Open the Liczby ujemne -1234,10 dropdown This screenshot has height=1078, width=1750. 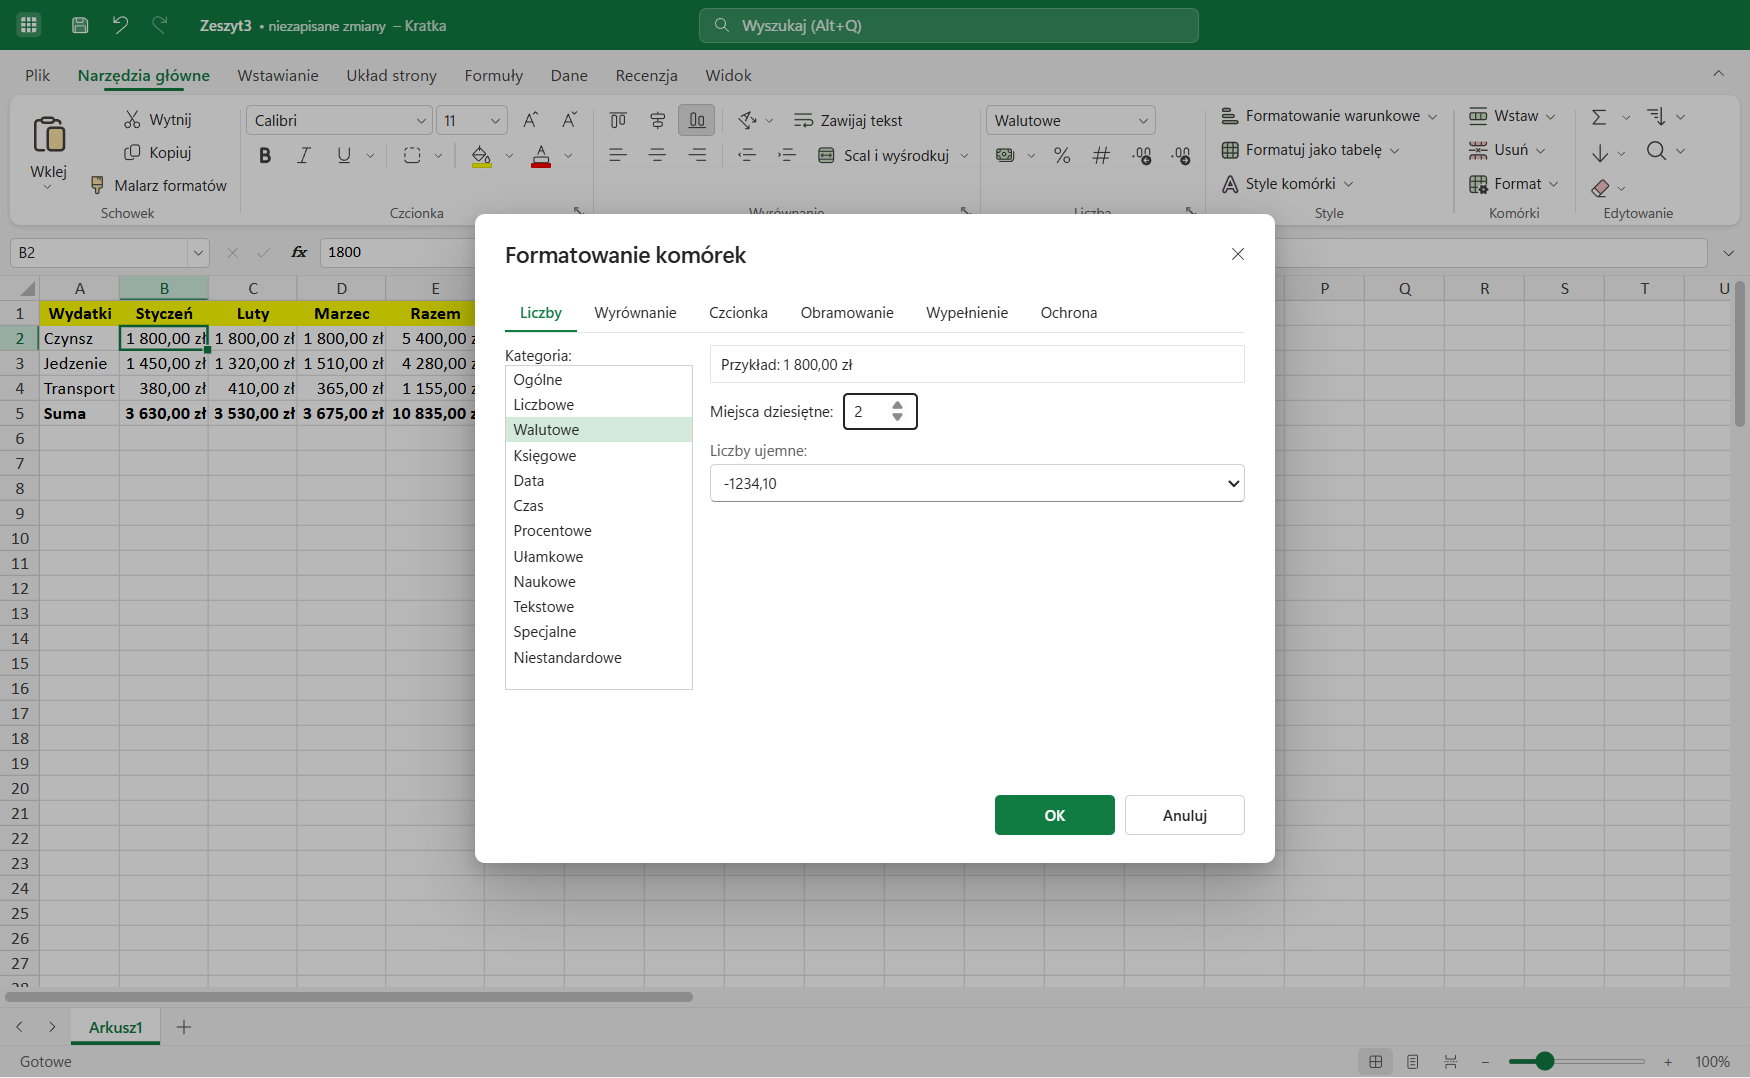pyautogui.click(x=977, y=483)
